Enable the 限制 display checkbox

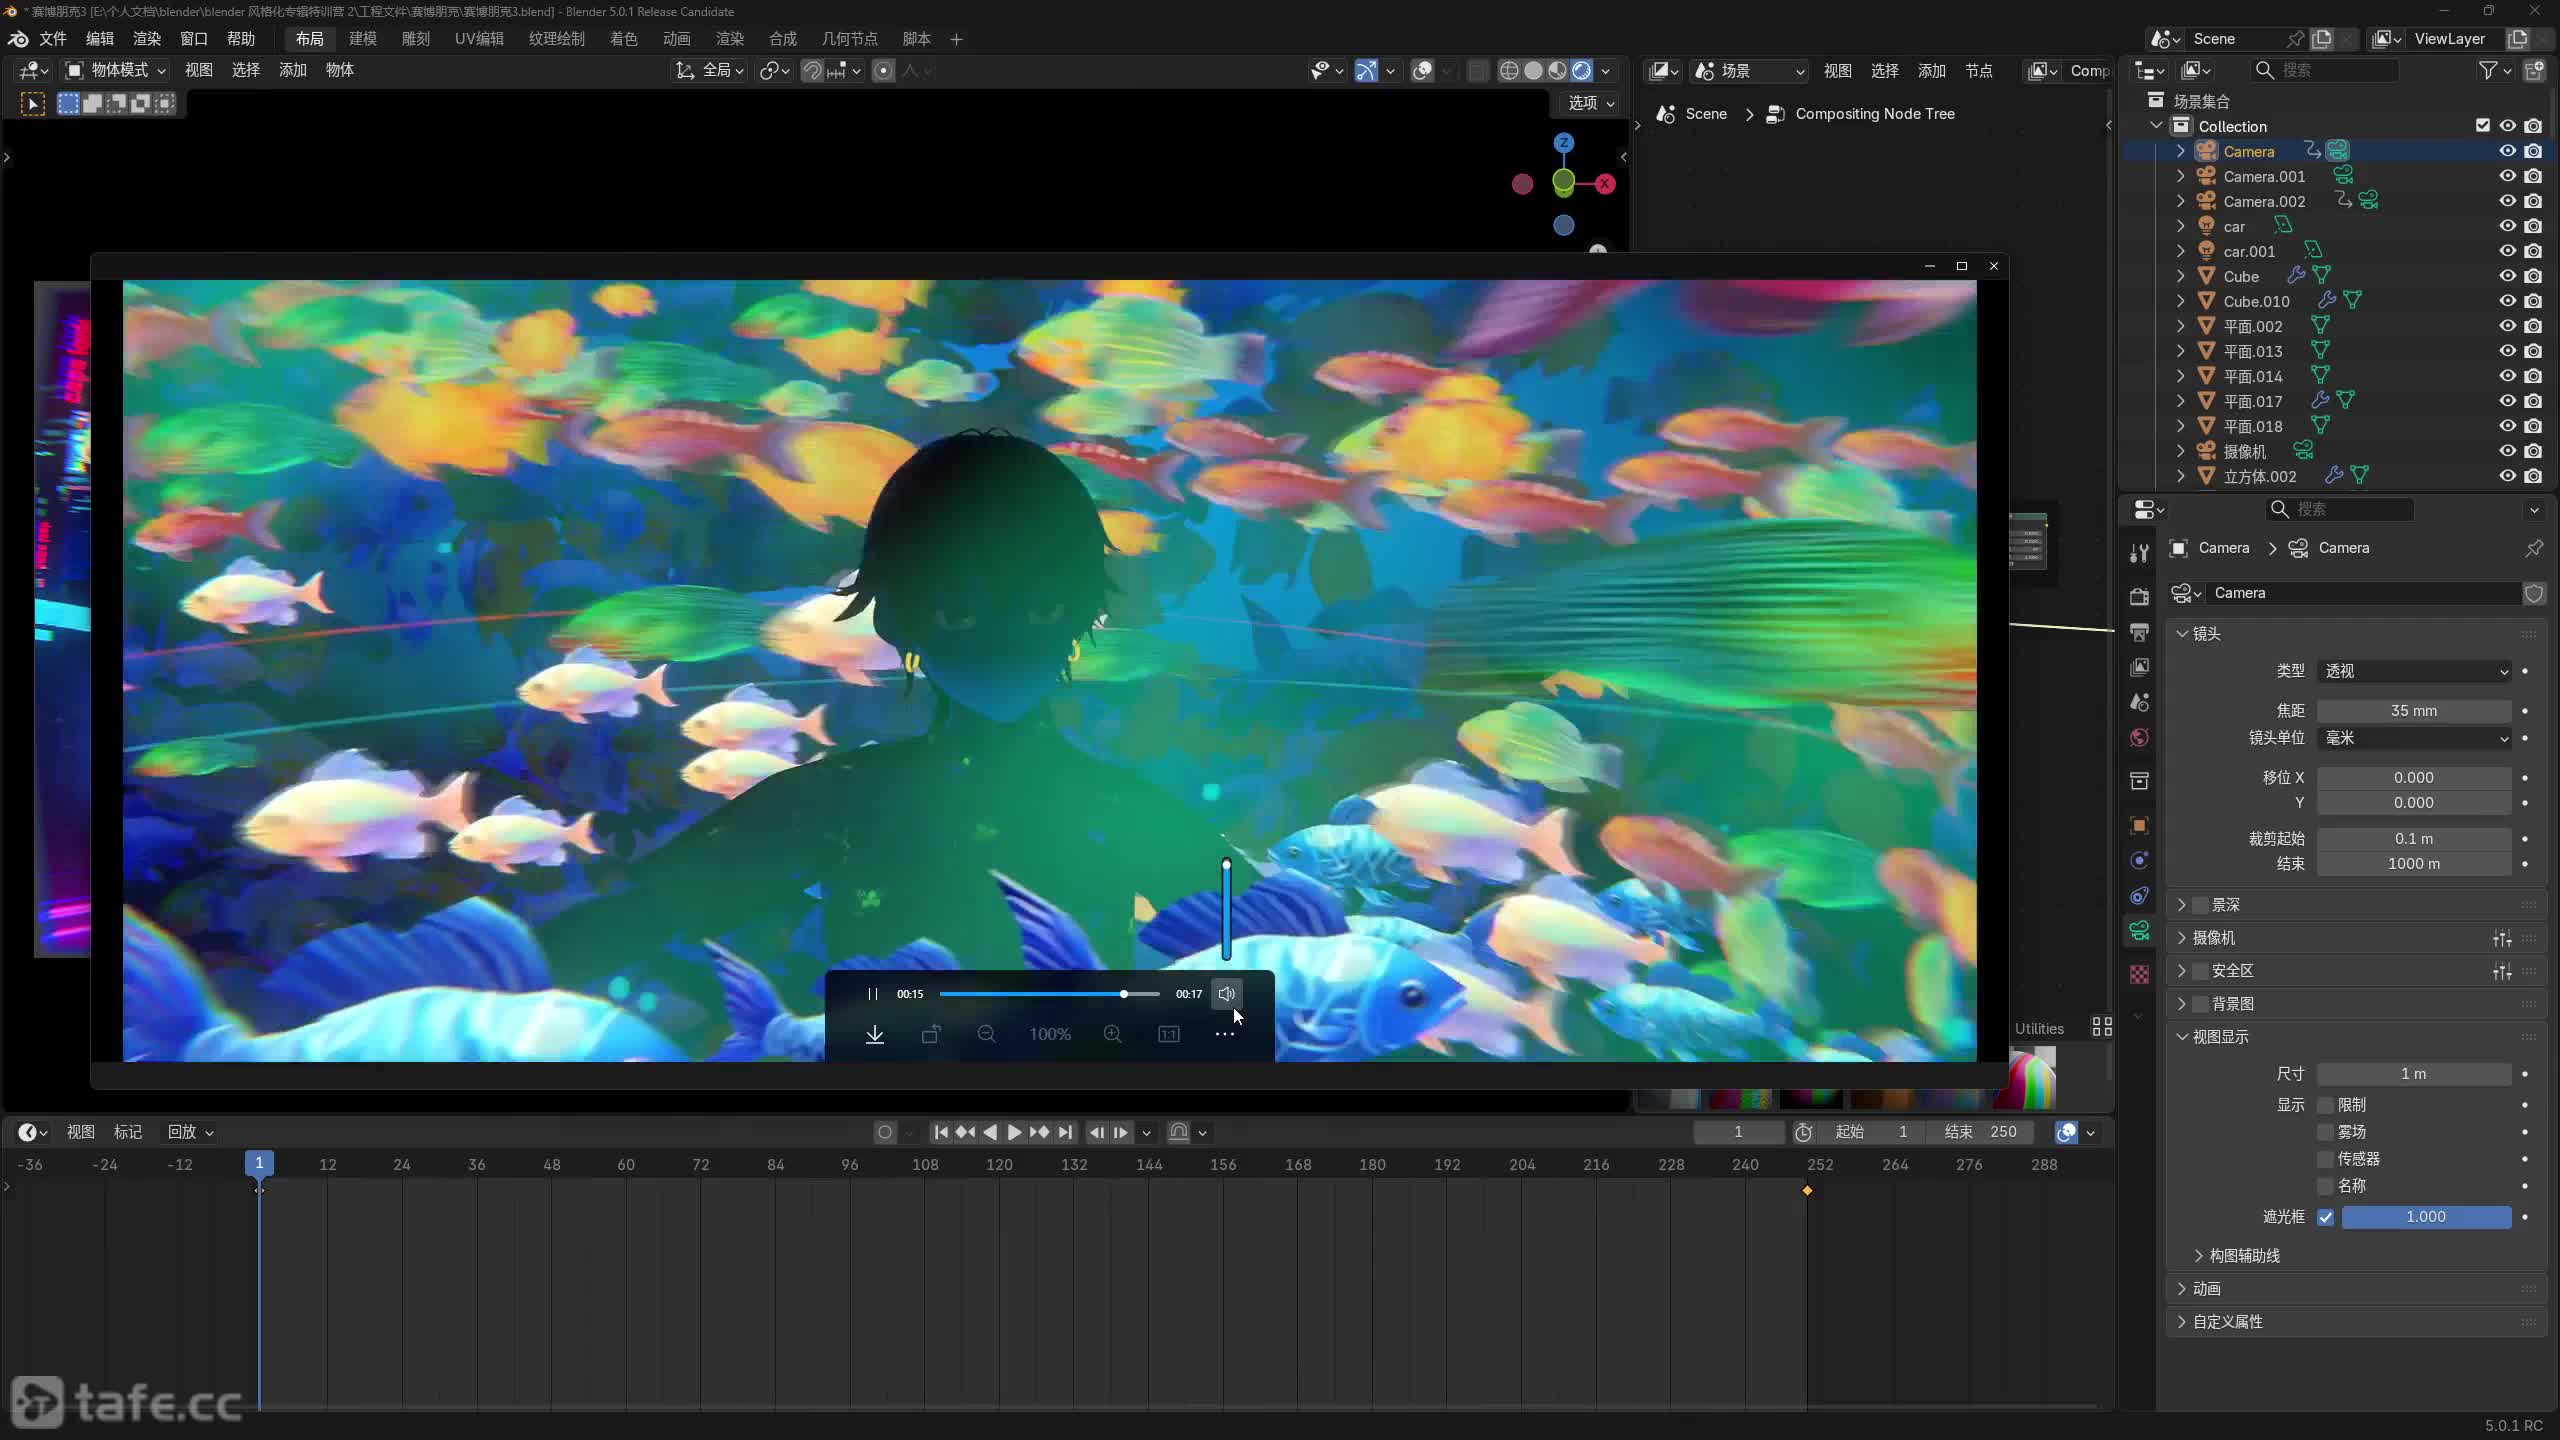point(2325,1105)
